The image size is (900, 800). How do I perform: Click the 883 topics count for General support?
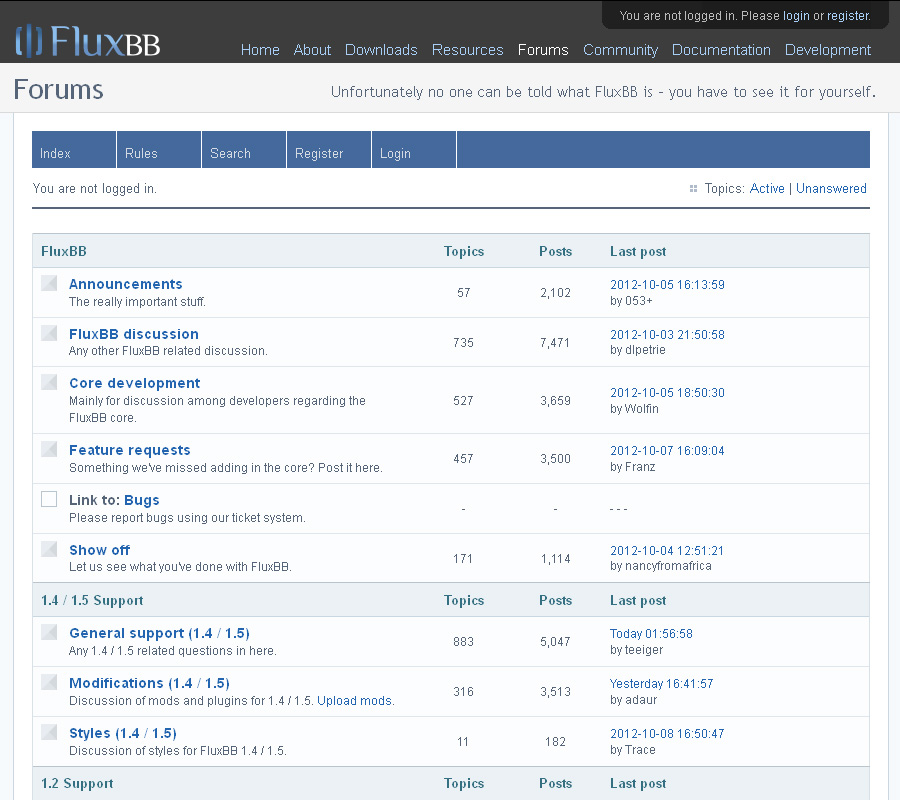(x=463, y=642)
